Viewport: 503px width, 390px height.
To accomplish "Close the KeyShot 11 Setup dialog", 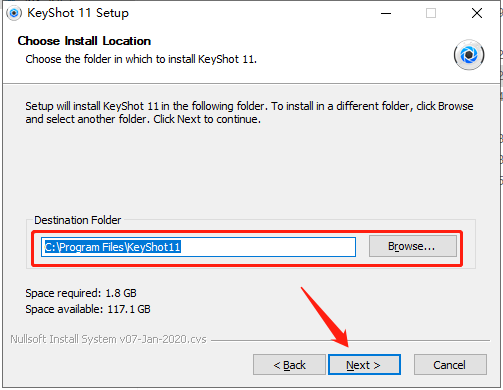I will tap(477, 13).
